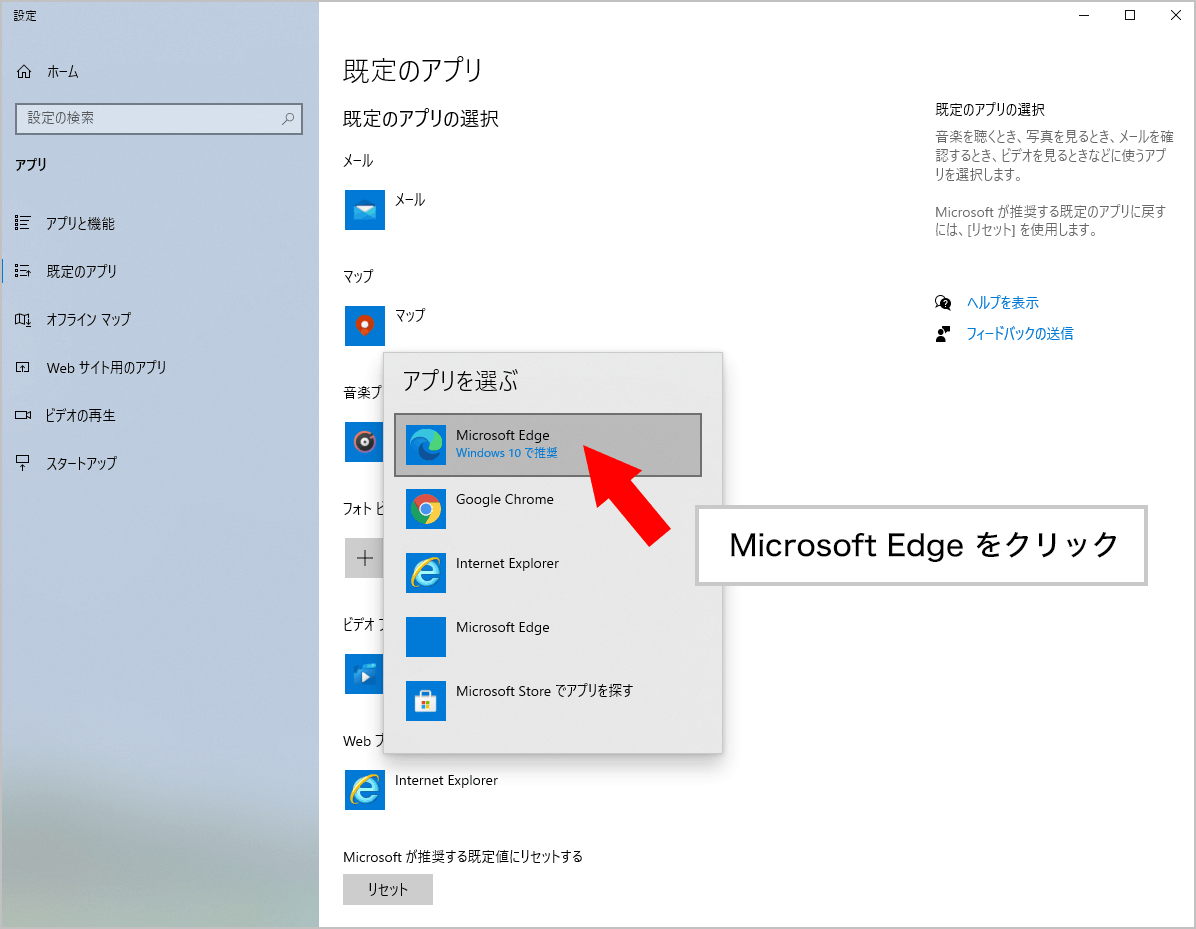
Task: Focus the 設定の検索 search field
Action: click(x=159, y=118)
